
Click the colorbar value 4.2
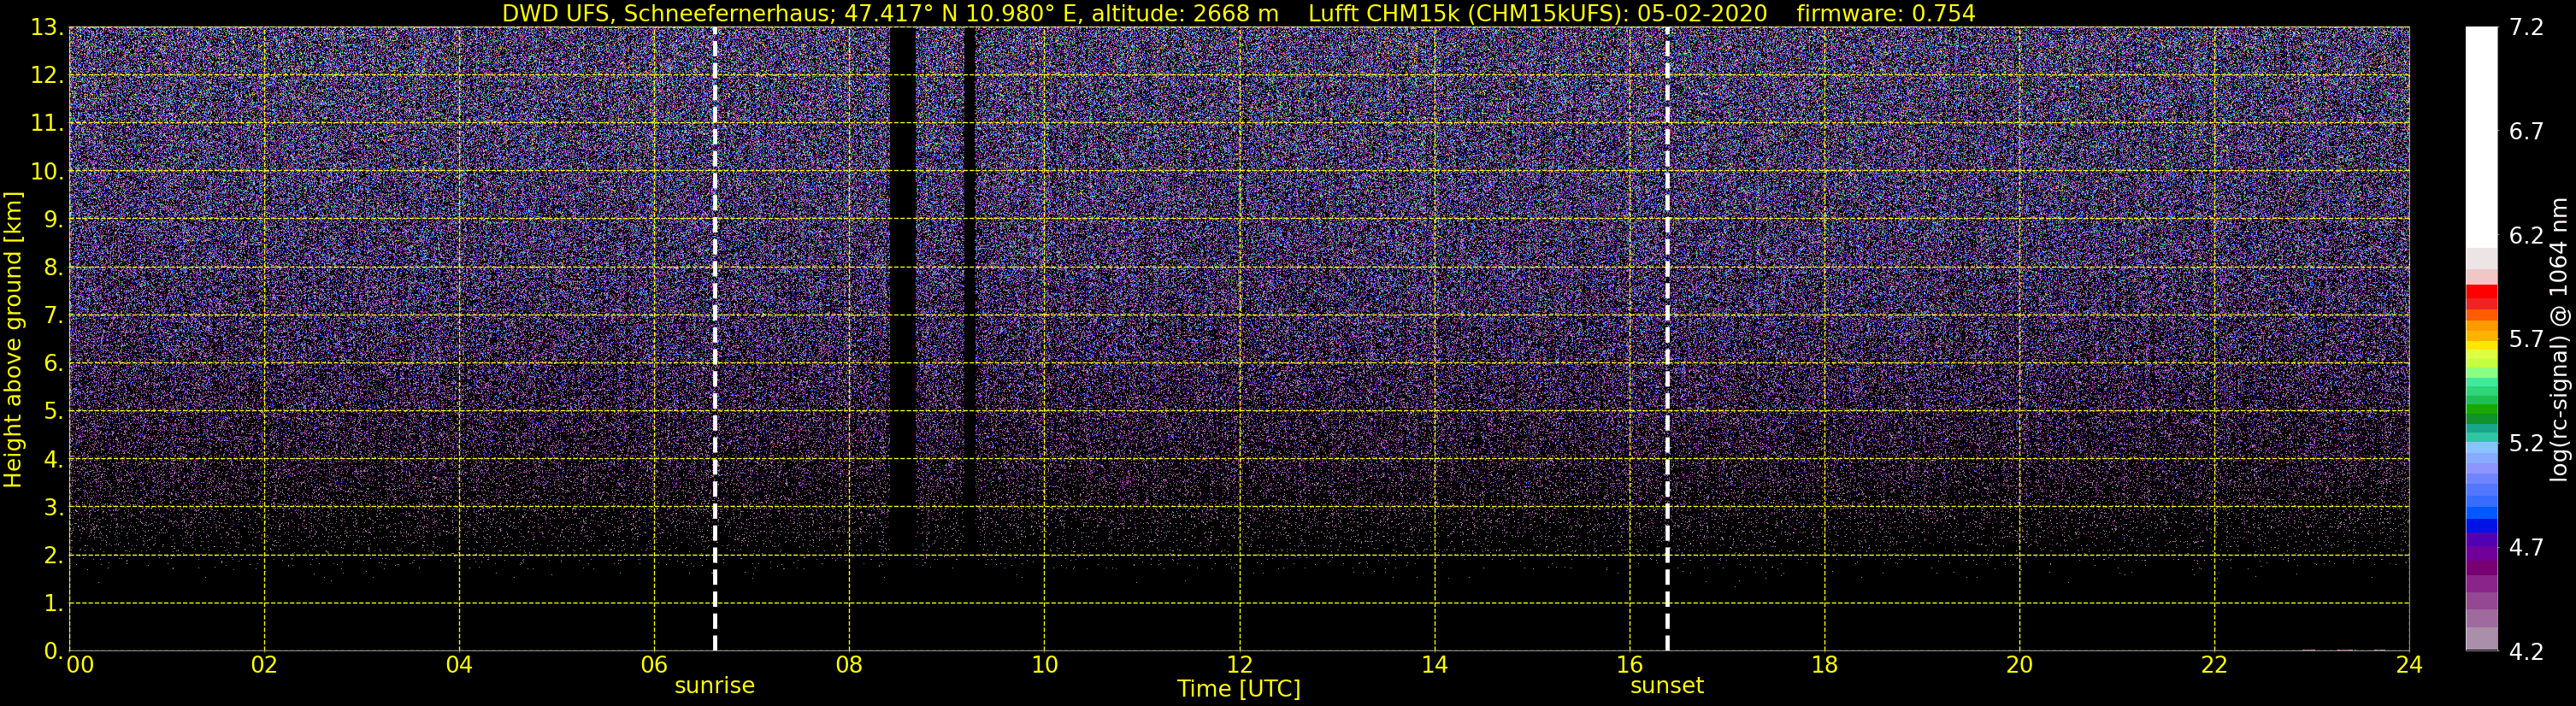tap(2526, 651)
